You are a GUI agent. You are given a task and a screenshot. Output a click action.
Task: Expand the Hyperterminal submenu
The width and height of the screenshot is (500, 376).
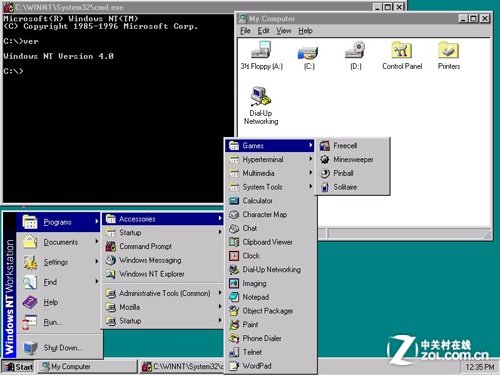[270, 159]
